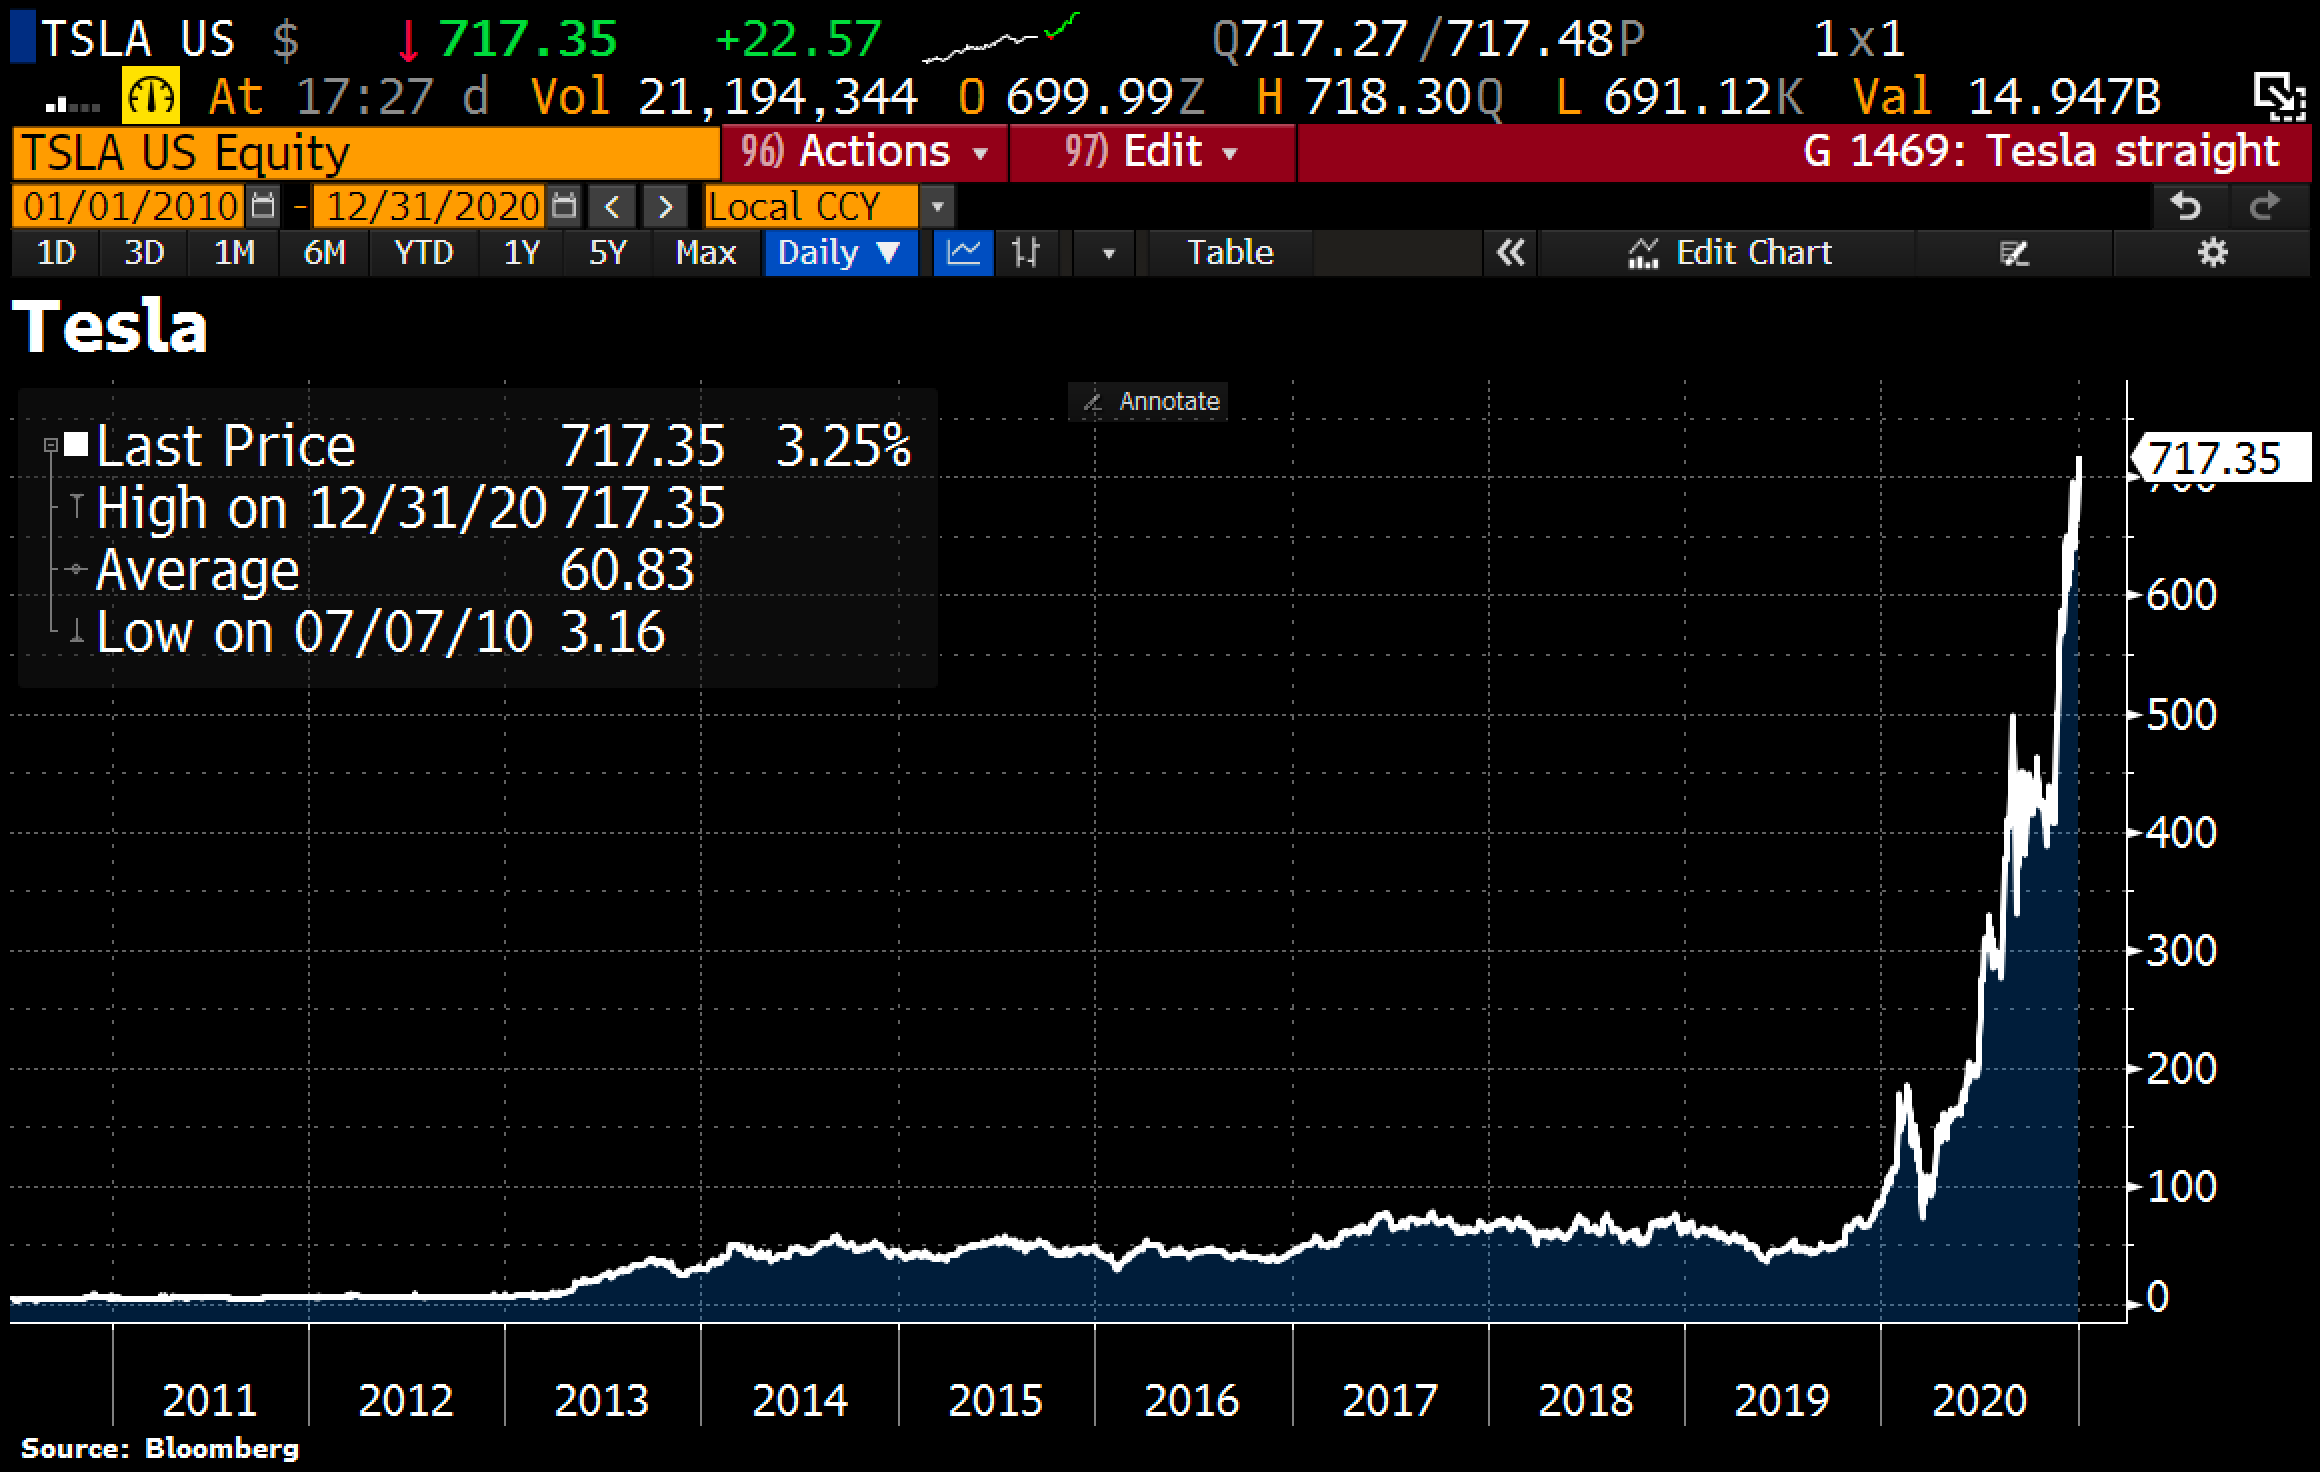Open the Daily periodicity dropdown
This screenshot has height=1472, width=2320.
pos(840,252)
